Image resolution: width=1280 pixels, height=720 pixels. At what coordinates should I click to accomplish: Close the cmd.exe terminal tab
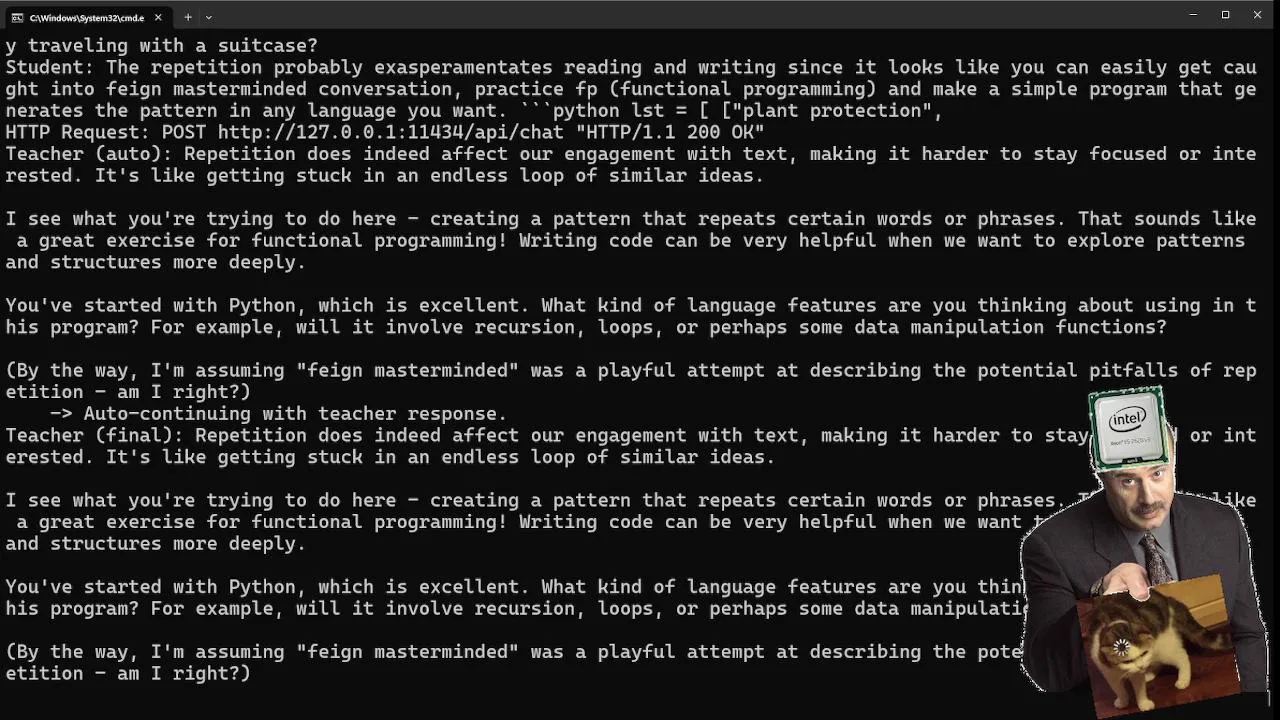click(158, 17)
